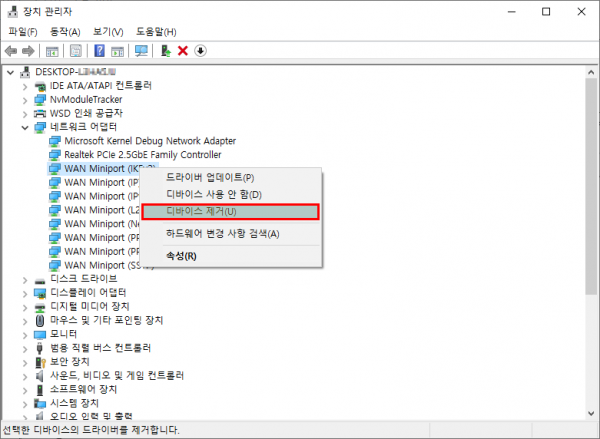Click the scan hardware changes monitor icon
The image size is (600, 439).
click(x=141, y=51)
